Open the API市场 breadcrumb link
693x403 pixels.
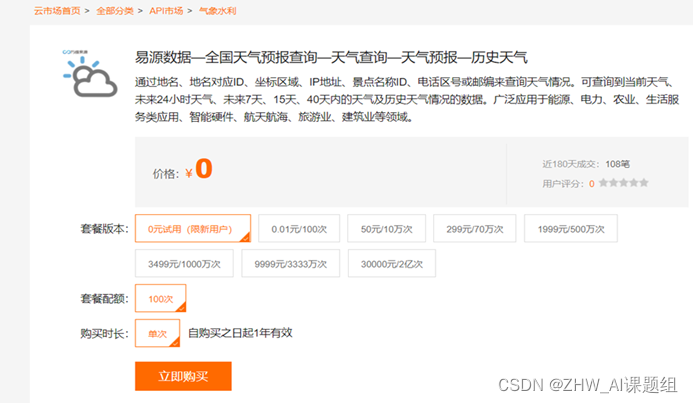(x=166, y=11)
